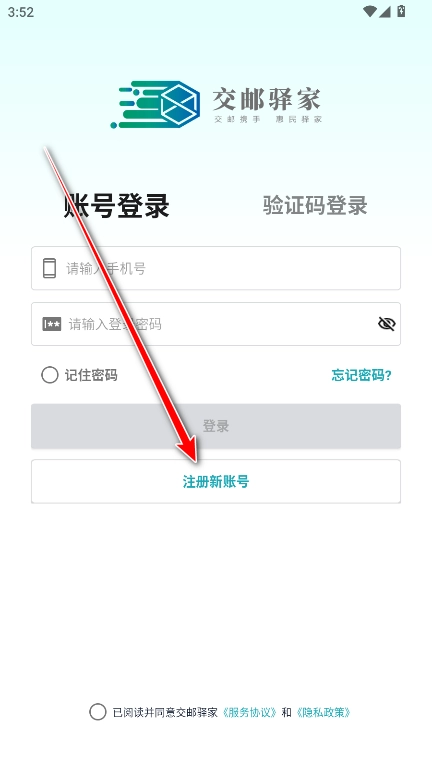
Task: Tap the phone icon in the mobile number field
Action: tap(49, 268)
